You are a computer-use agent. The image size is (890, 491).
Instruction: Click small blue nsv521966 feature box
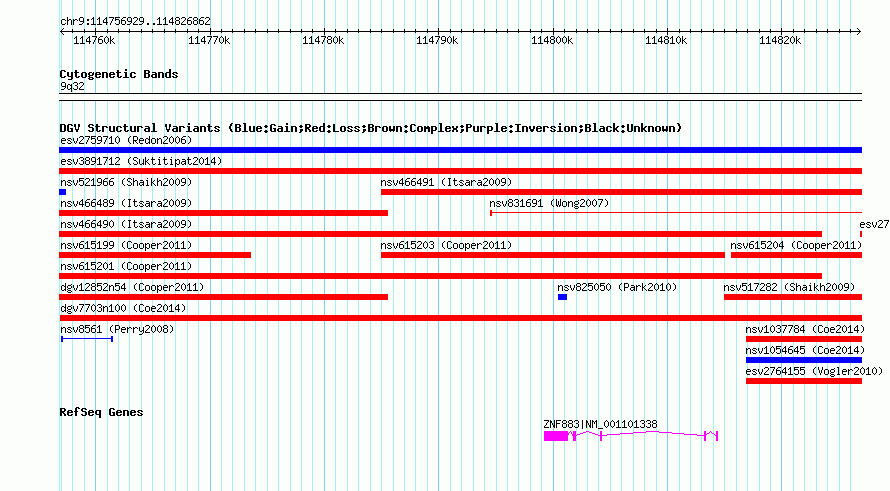[62, 192]
